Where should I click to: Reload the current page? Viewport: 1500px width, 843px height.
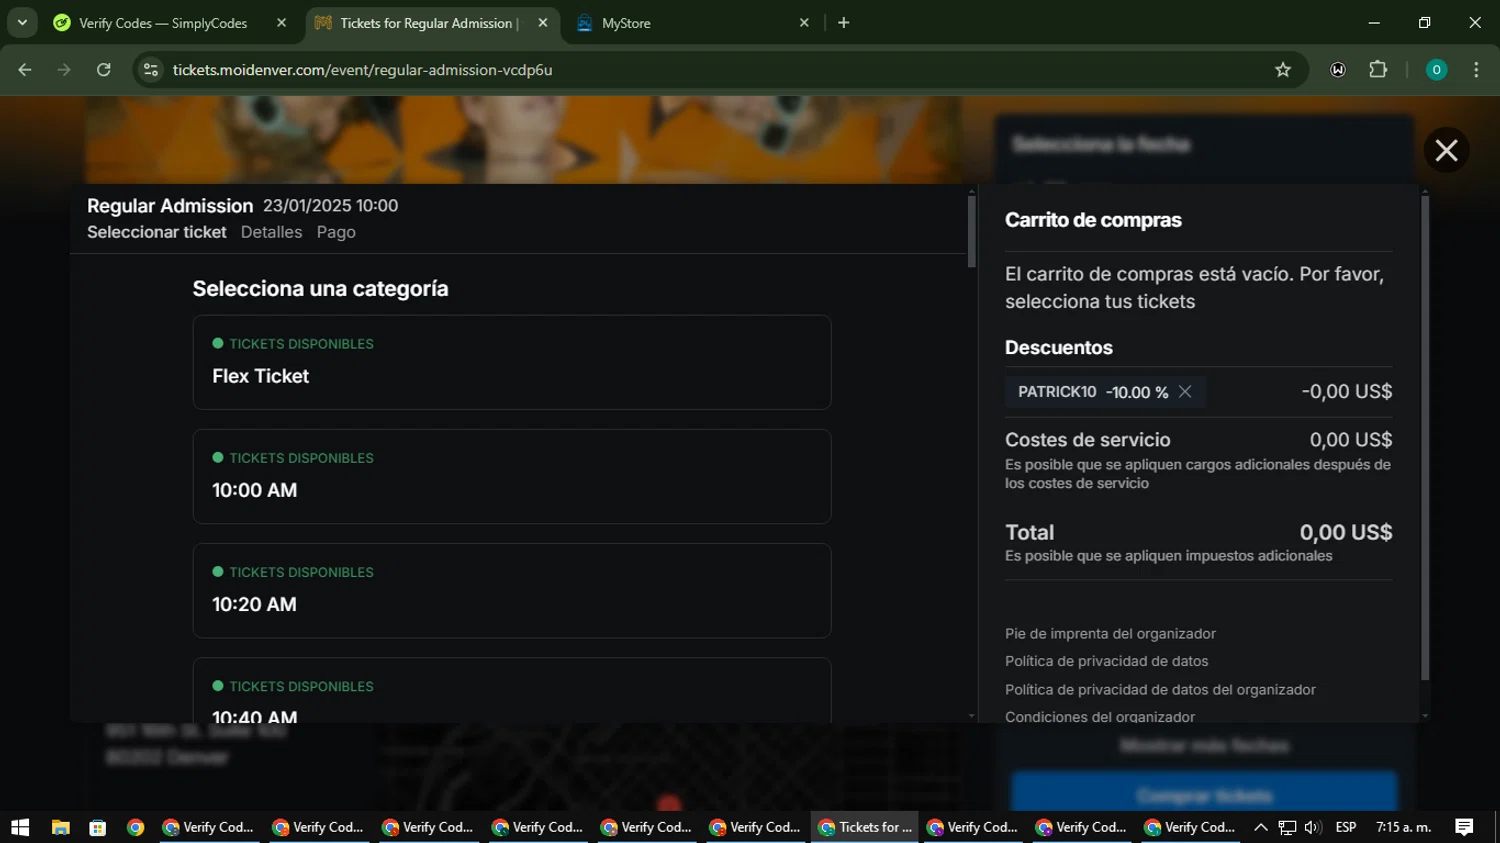point(104,70)
